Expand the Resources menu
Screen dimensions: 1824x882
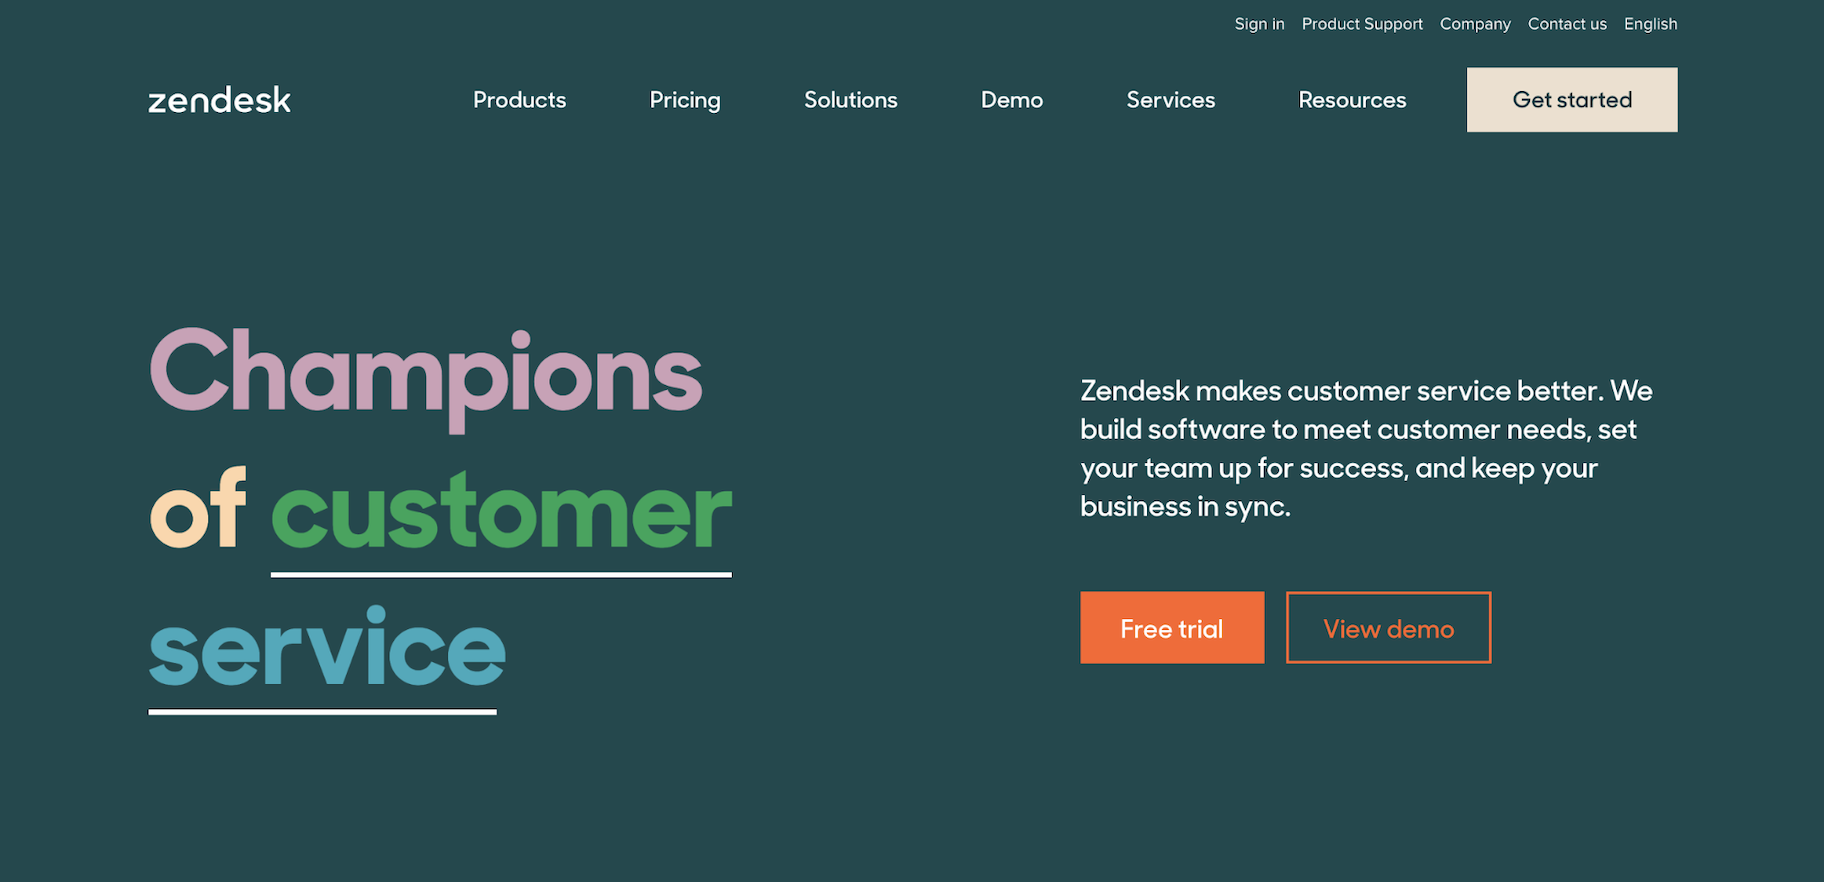pos(1352,100)
